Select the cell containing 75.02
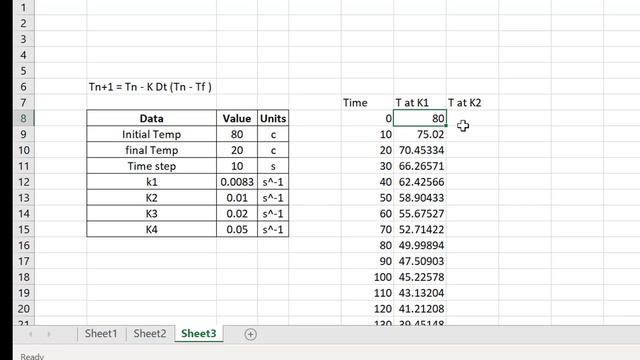The height and width of the screenshot is (360, 640). pyautogui.click(x=420, y=134)
